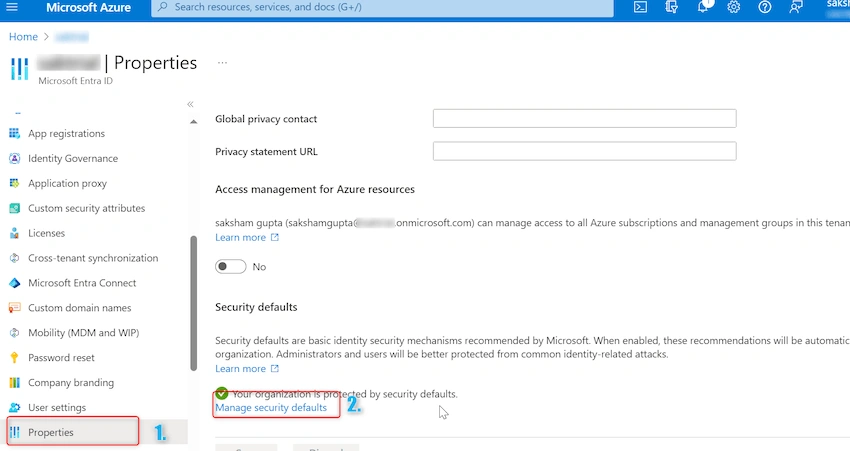Click the Search resources, services, and docs box
This screenshot has width=850, height=451.
[x=382, y=8]
